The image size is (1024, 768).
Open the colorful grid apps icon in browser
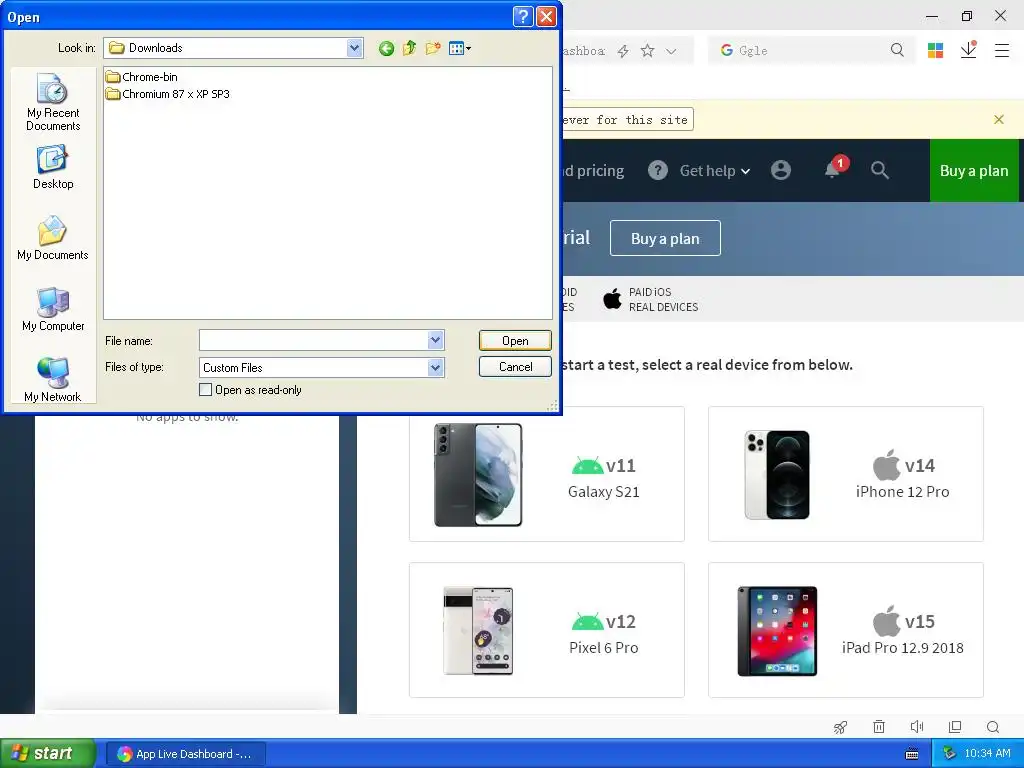[935, 50]
